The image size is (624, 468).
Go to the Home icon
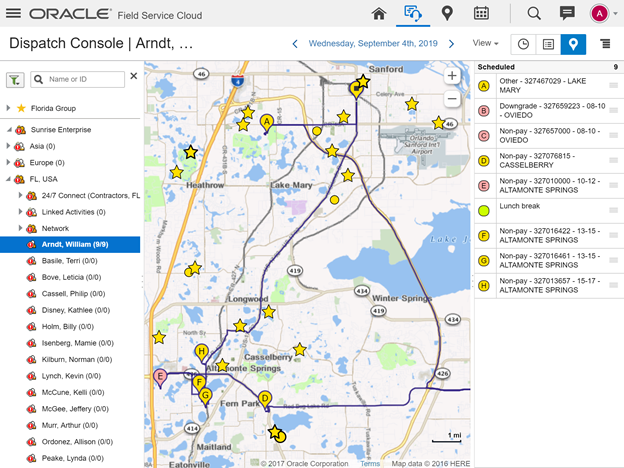click(x=379, y=14)
